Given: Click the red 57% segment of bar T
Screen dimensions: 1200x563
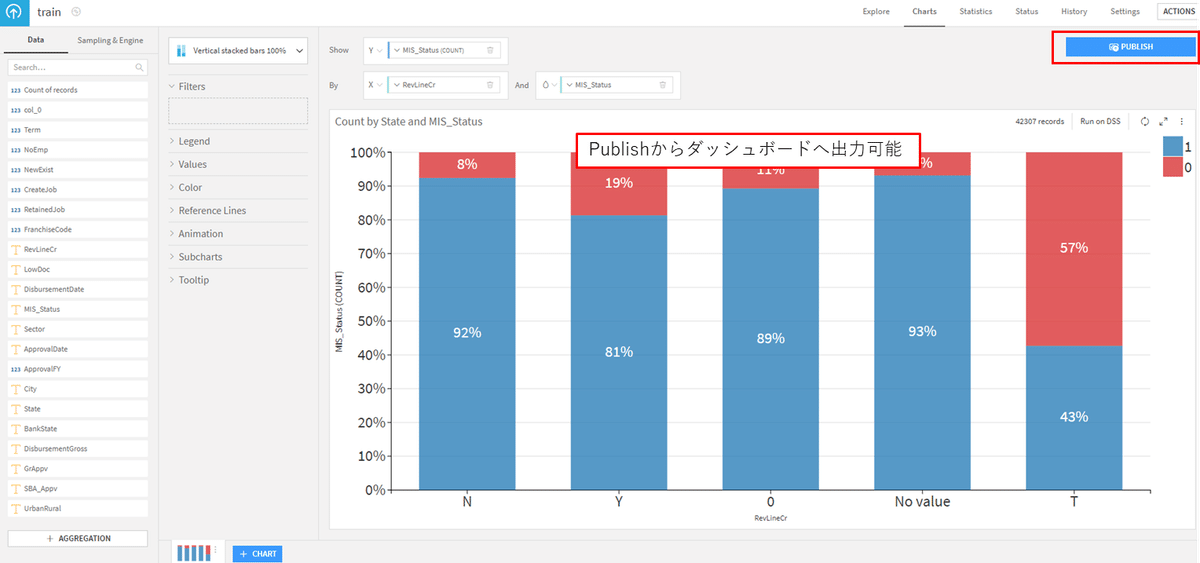Looking at the screenshot, I should pos(1074,249).
